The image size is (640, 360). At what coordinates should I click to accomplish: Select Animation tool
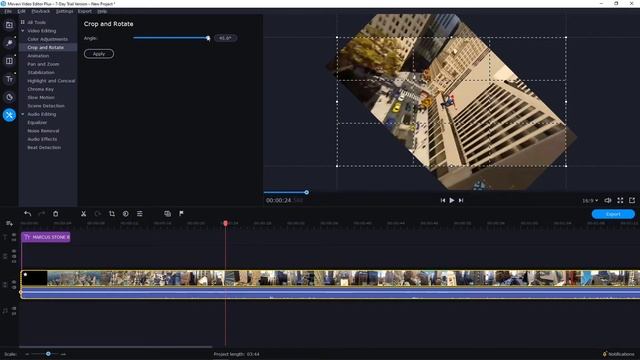38,56
